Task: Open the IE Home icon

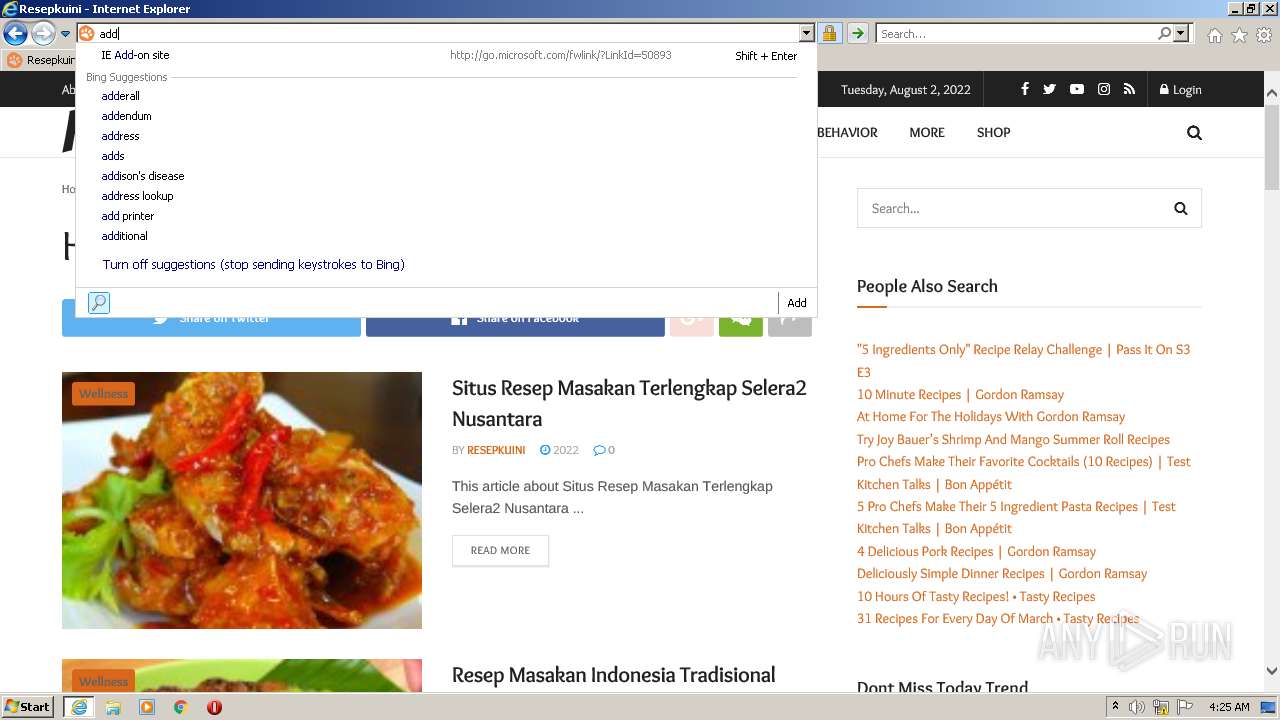Action: click(x=1214, y=35)
